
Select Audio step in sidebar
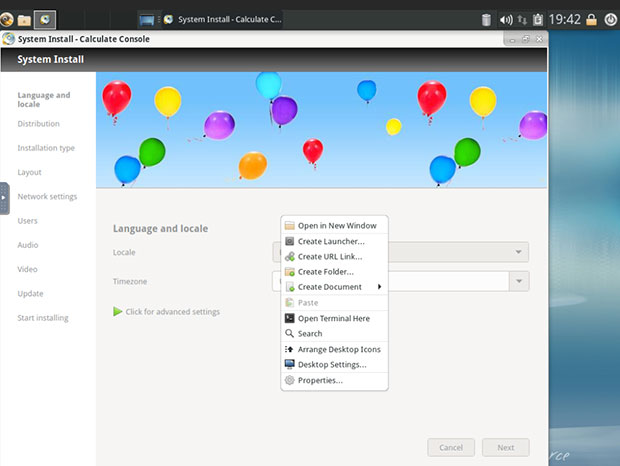pyautogui.click(x=28, y=245)
